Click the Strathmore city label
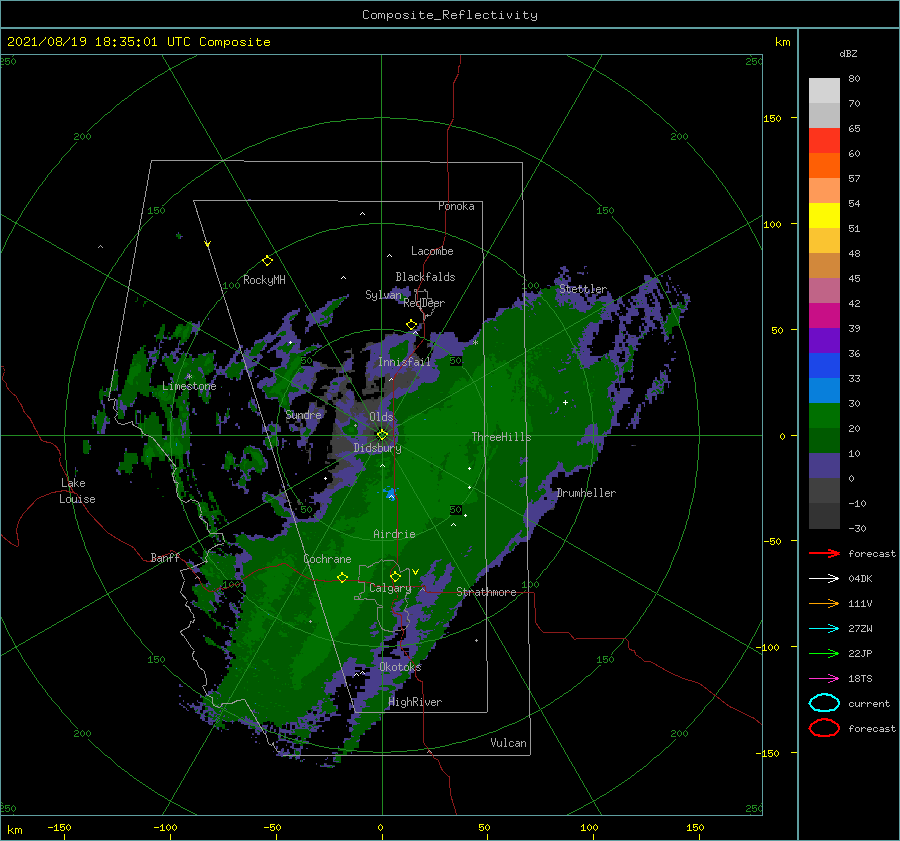The width and height of the screenshot is (900, 841). (x=486, y=592)
